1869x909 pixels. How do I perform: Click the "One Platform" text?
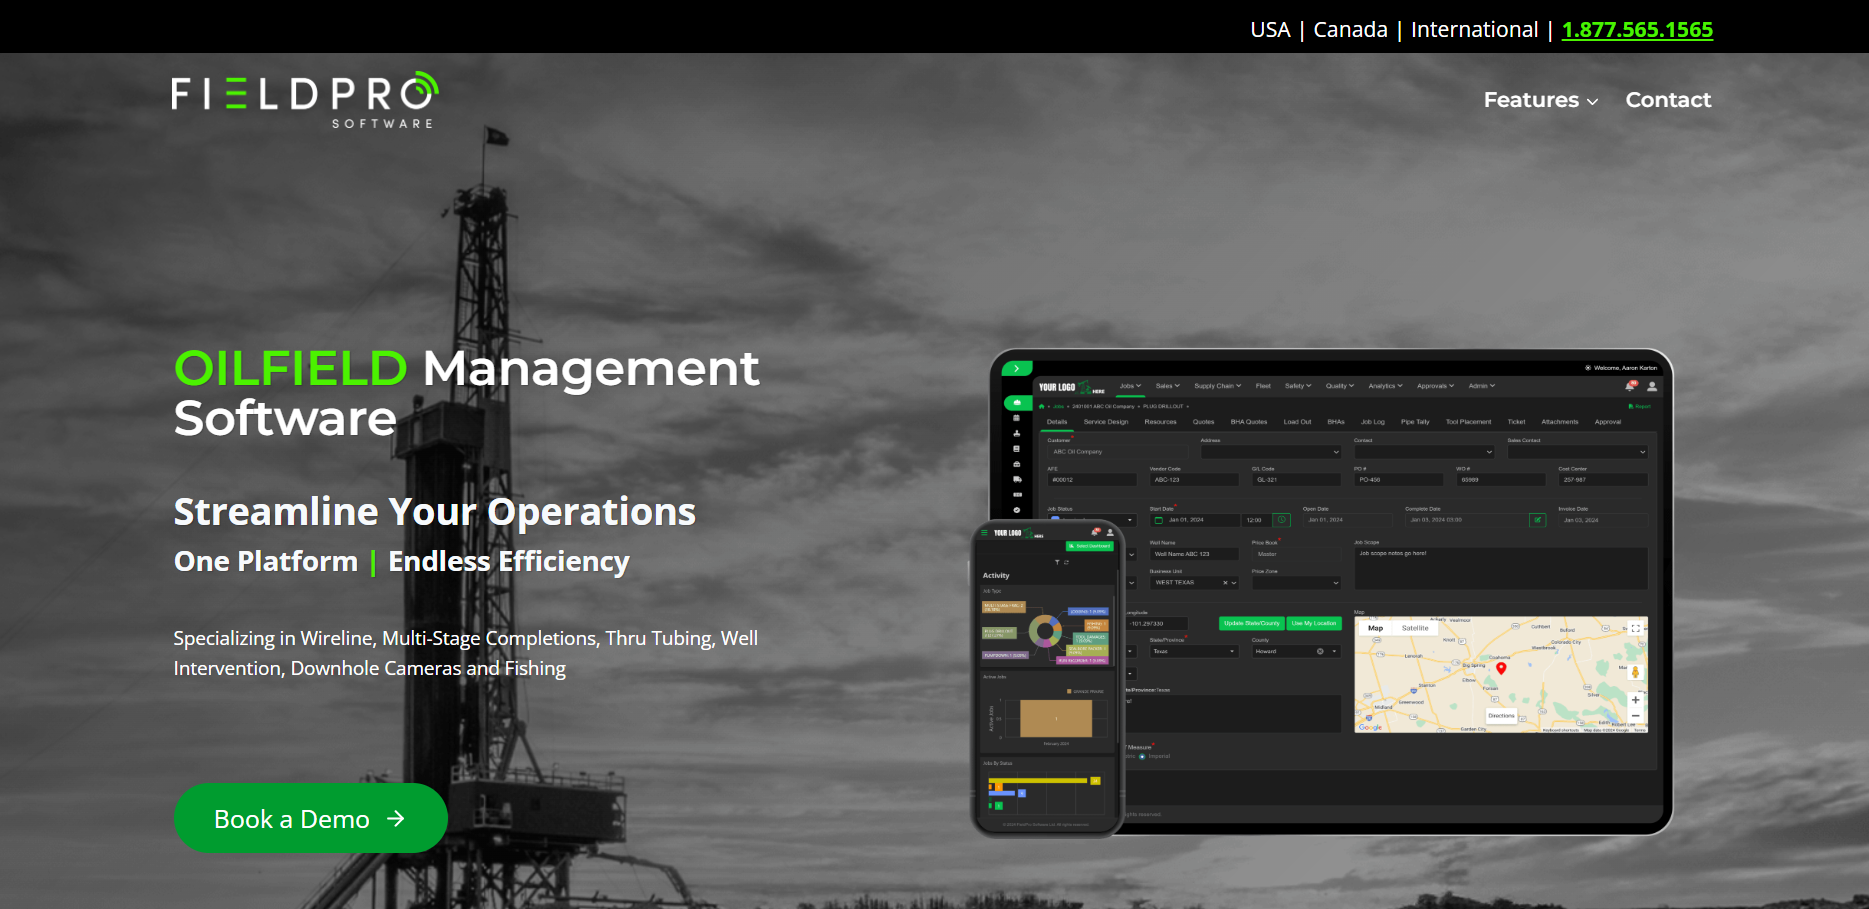(265, 561)
